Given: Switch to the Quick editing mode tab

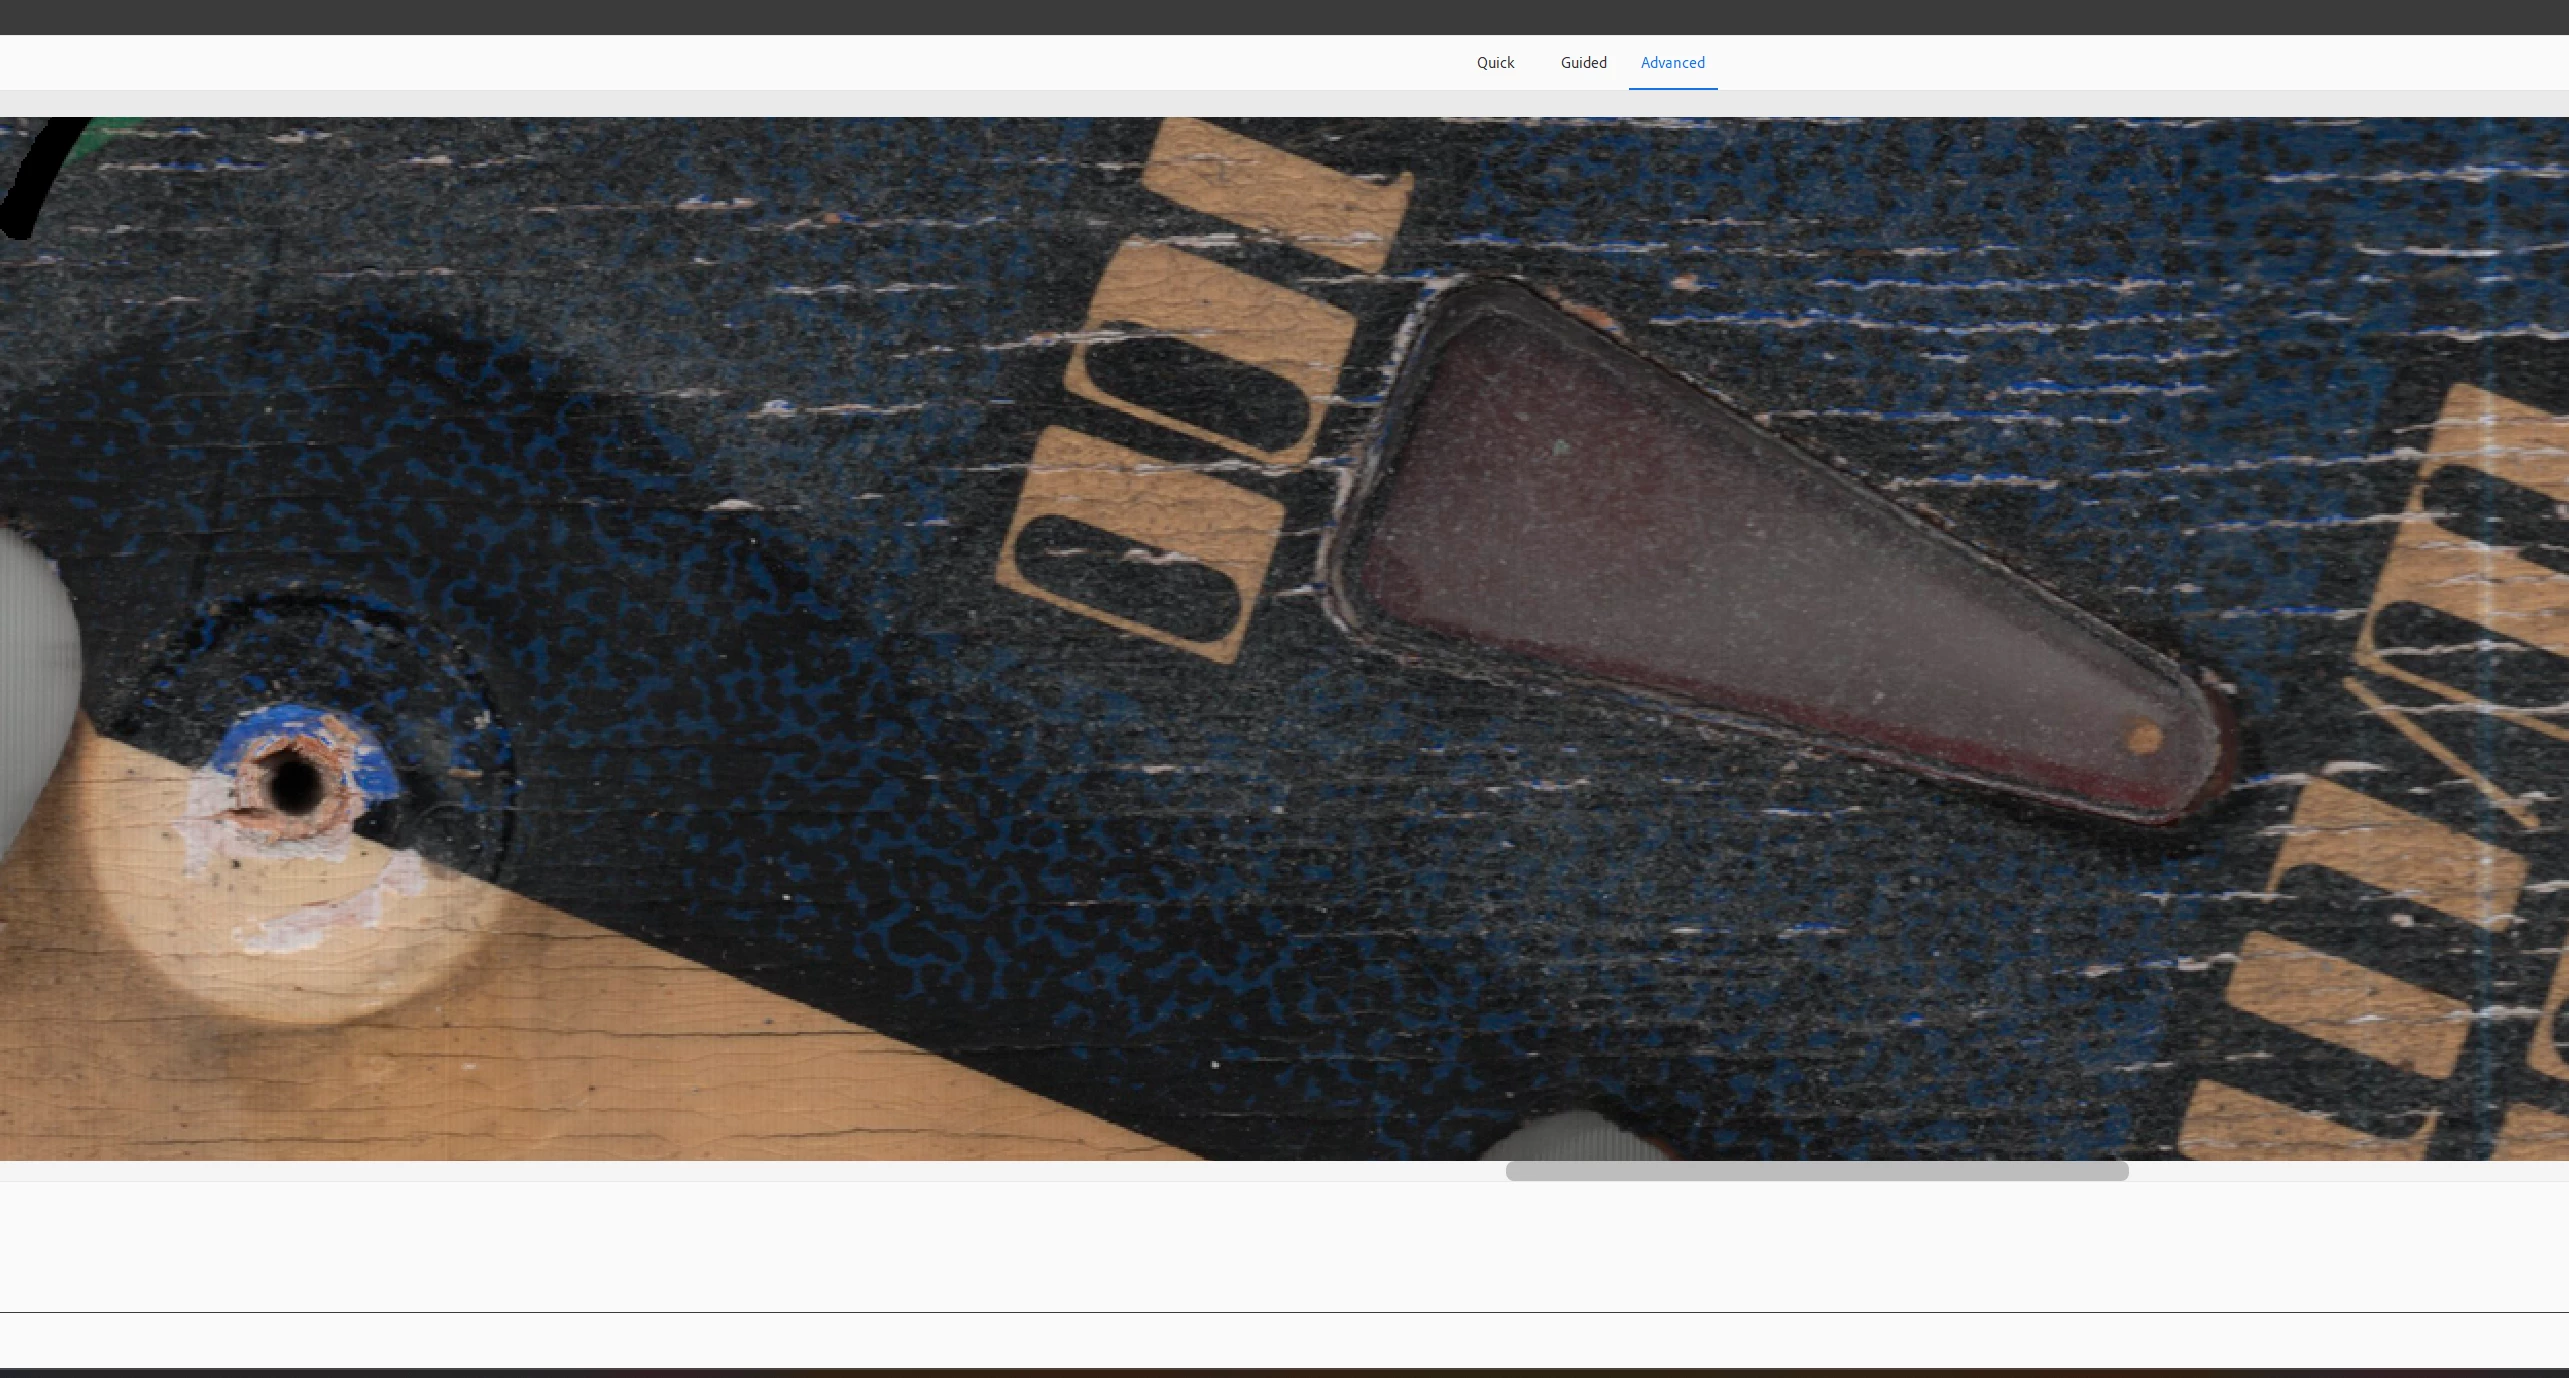Looking at the screenshot, I should tap(1495, 62).
